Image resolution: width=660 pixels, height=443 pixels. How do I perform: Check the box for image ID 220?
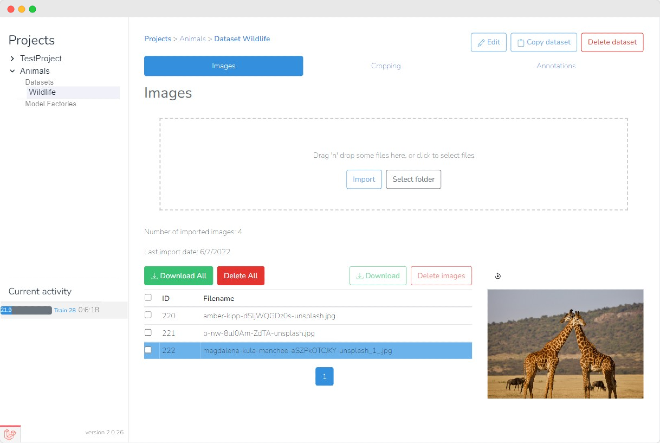(x=149, y=315)
